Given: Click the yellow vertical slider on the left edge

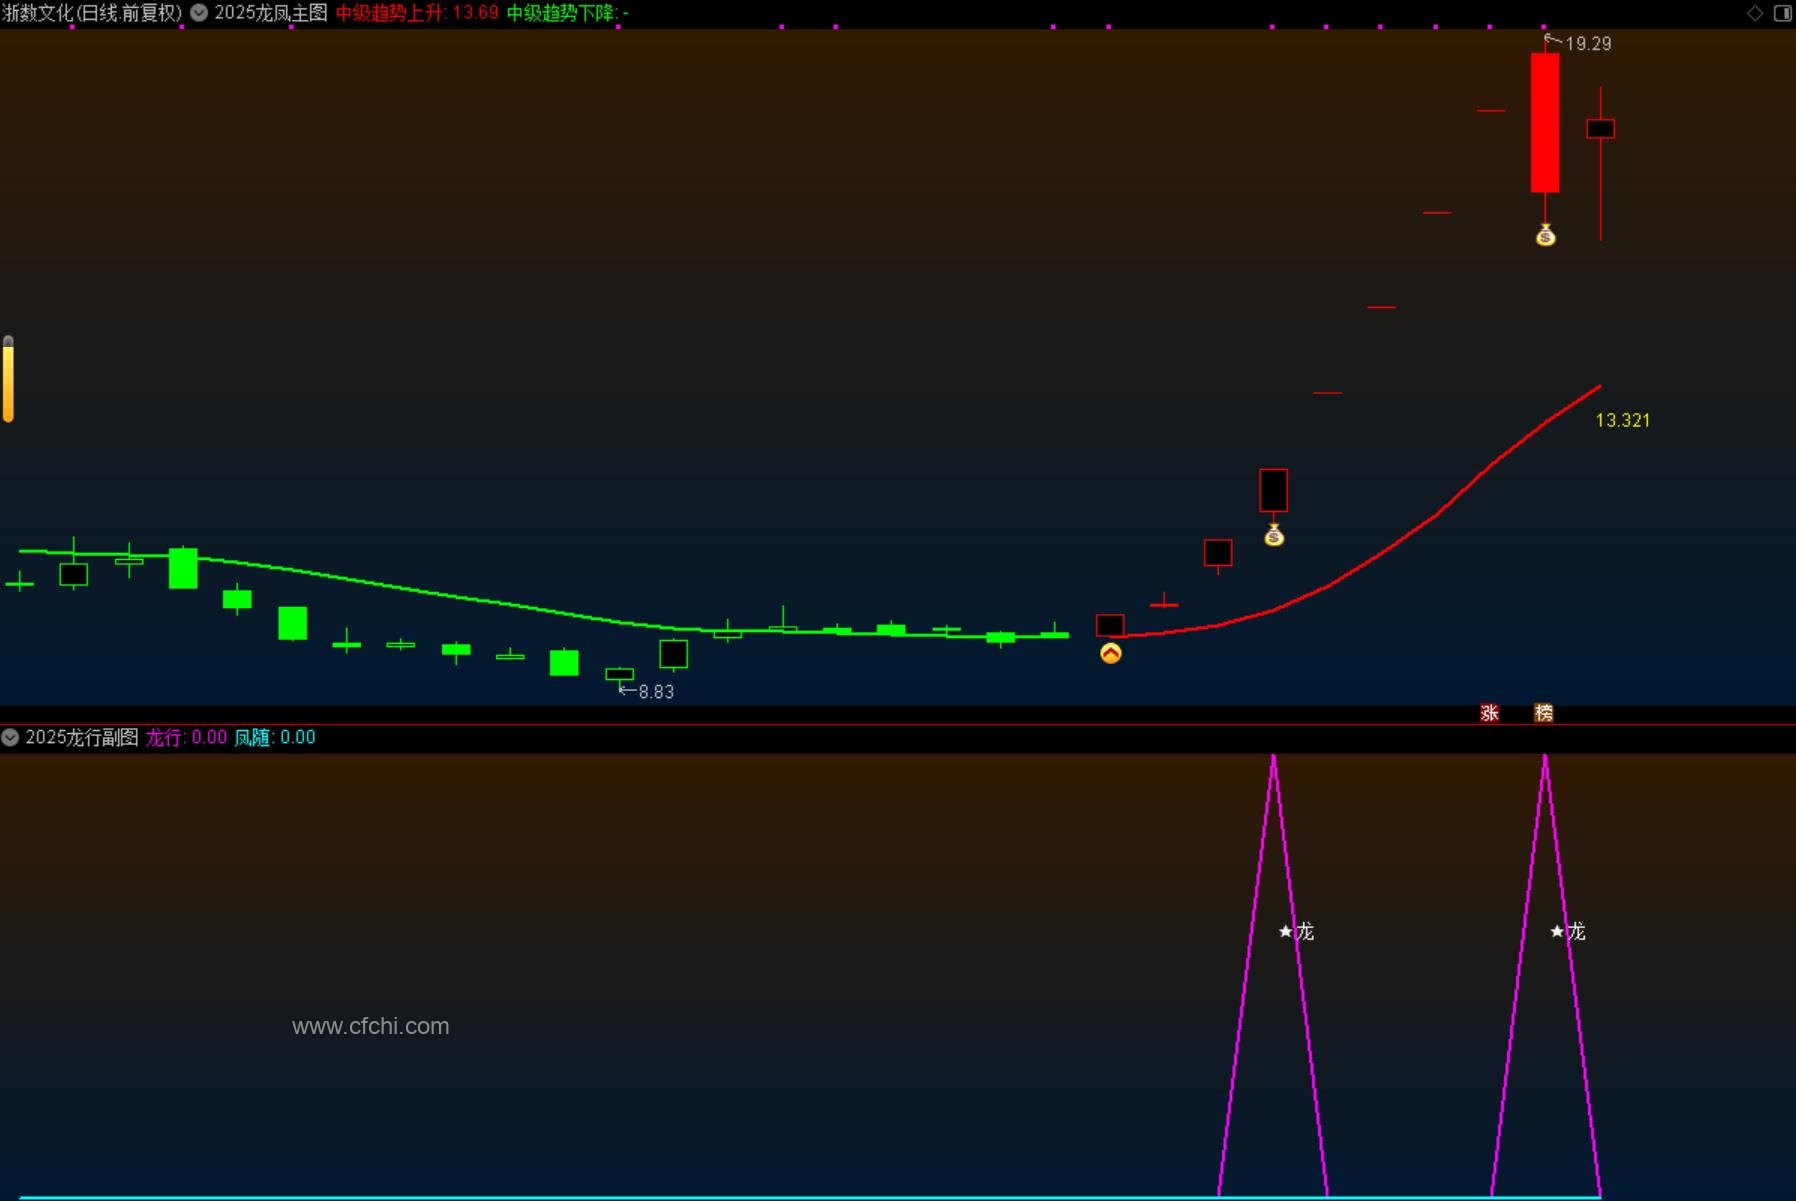Looking at the screenshot, I should pyautogui.click(x=8, y=379).
